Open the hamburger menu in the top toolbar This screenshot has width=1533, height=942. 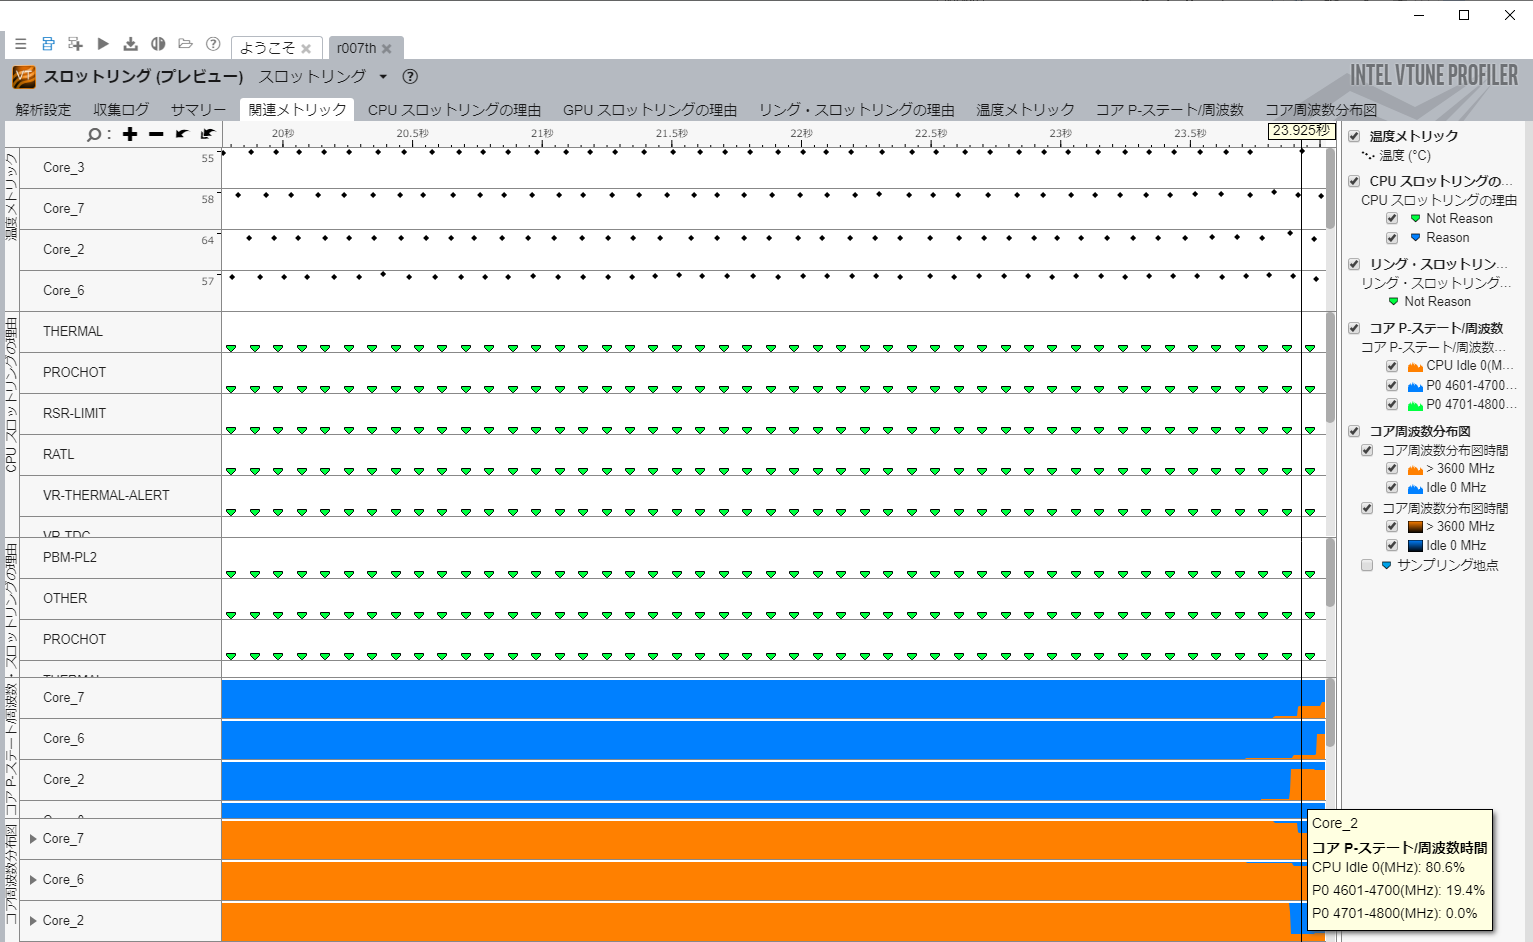(x=20, y=44)
